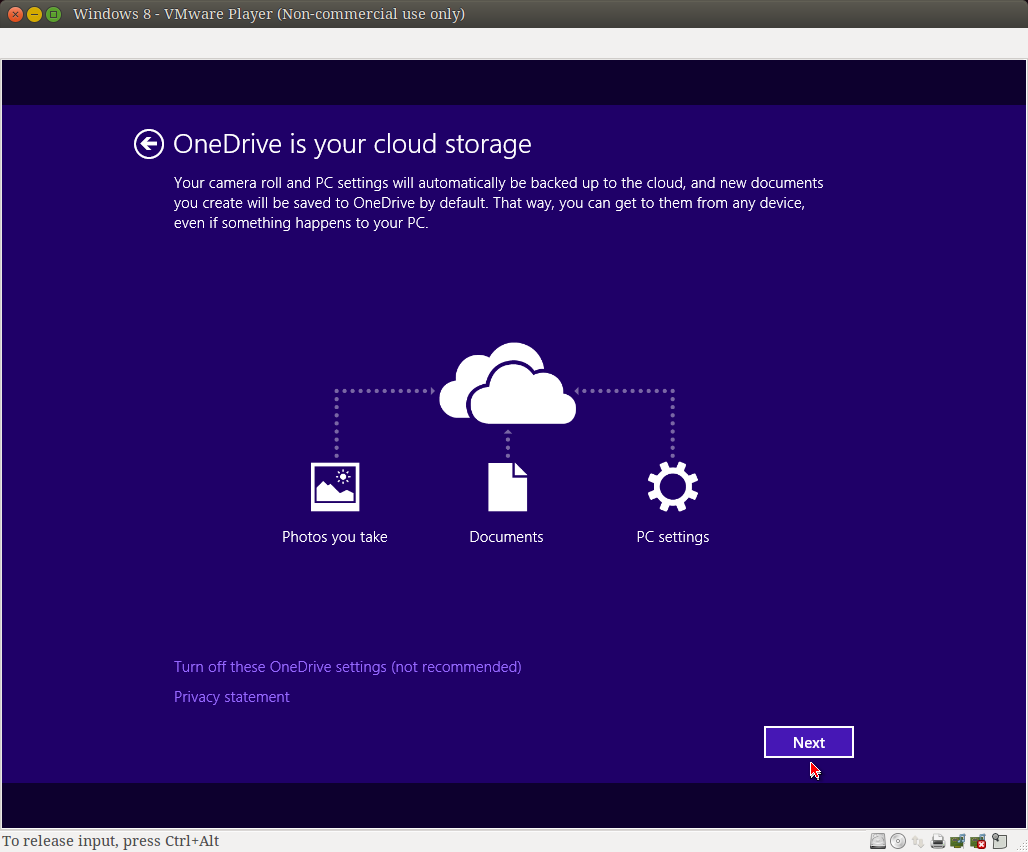Screen dimensions: 1028x852
Task: Maximize the VMware Player window
Action: coord(54,14)
